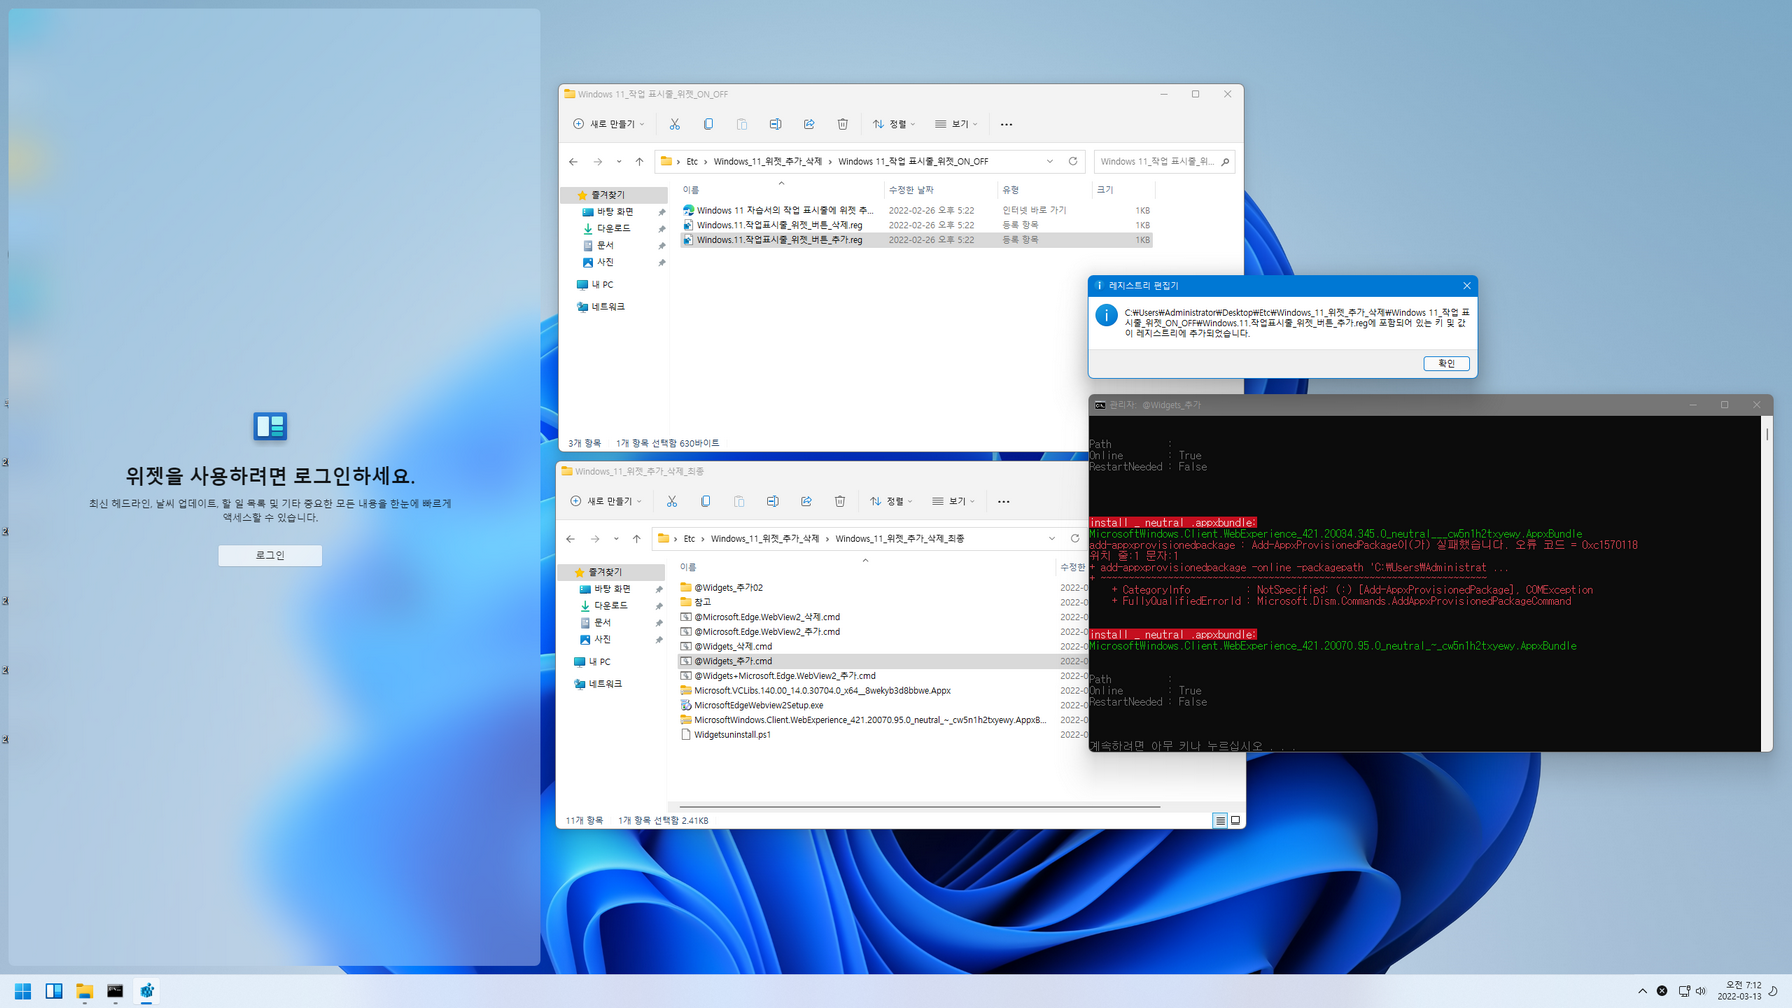Image resolution: width=1792 pixels, height=1008 pixels.
Task: Click the Windows_11_위젯_추가_삭제 breadcrumb in top Explorer
Action: [x=768, y=161]
